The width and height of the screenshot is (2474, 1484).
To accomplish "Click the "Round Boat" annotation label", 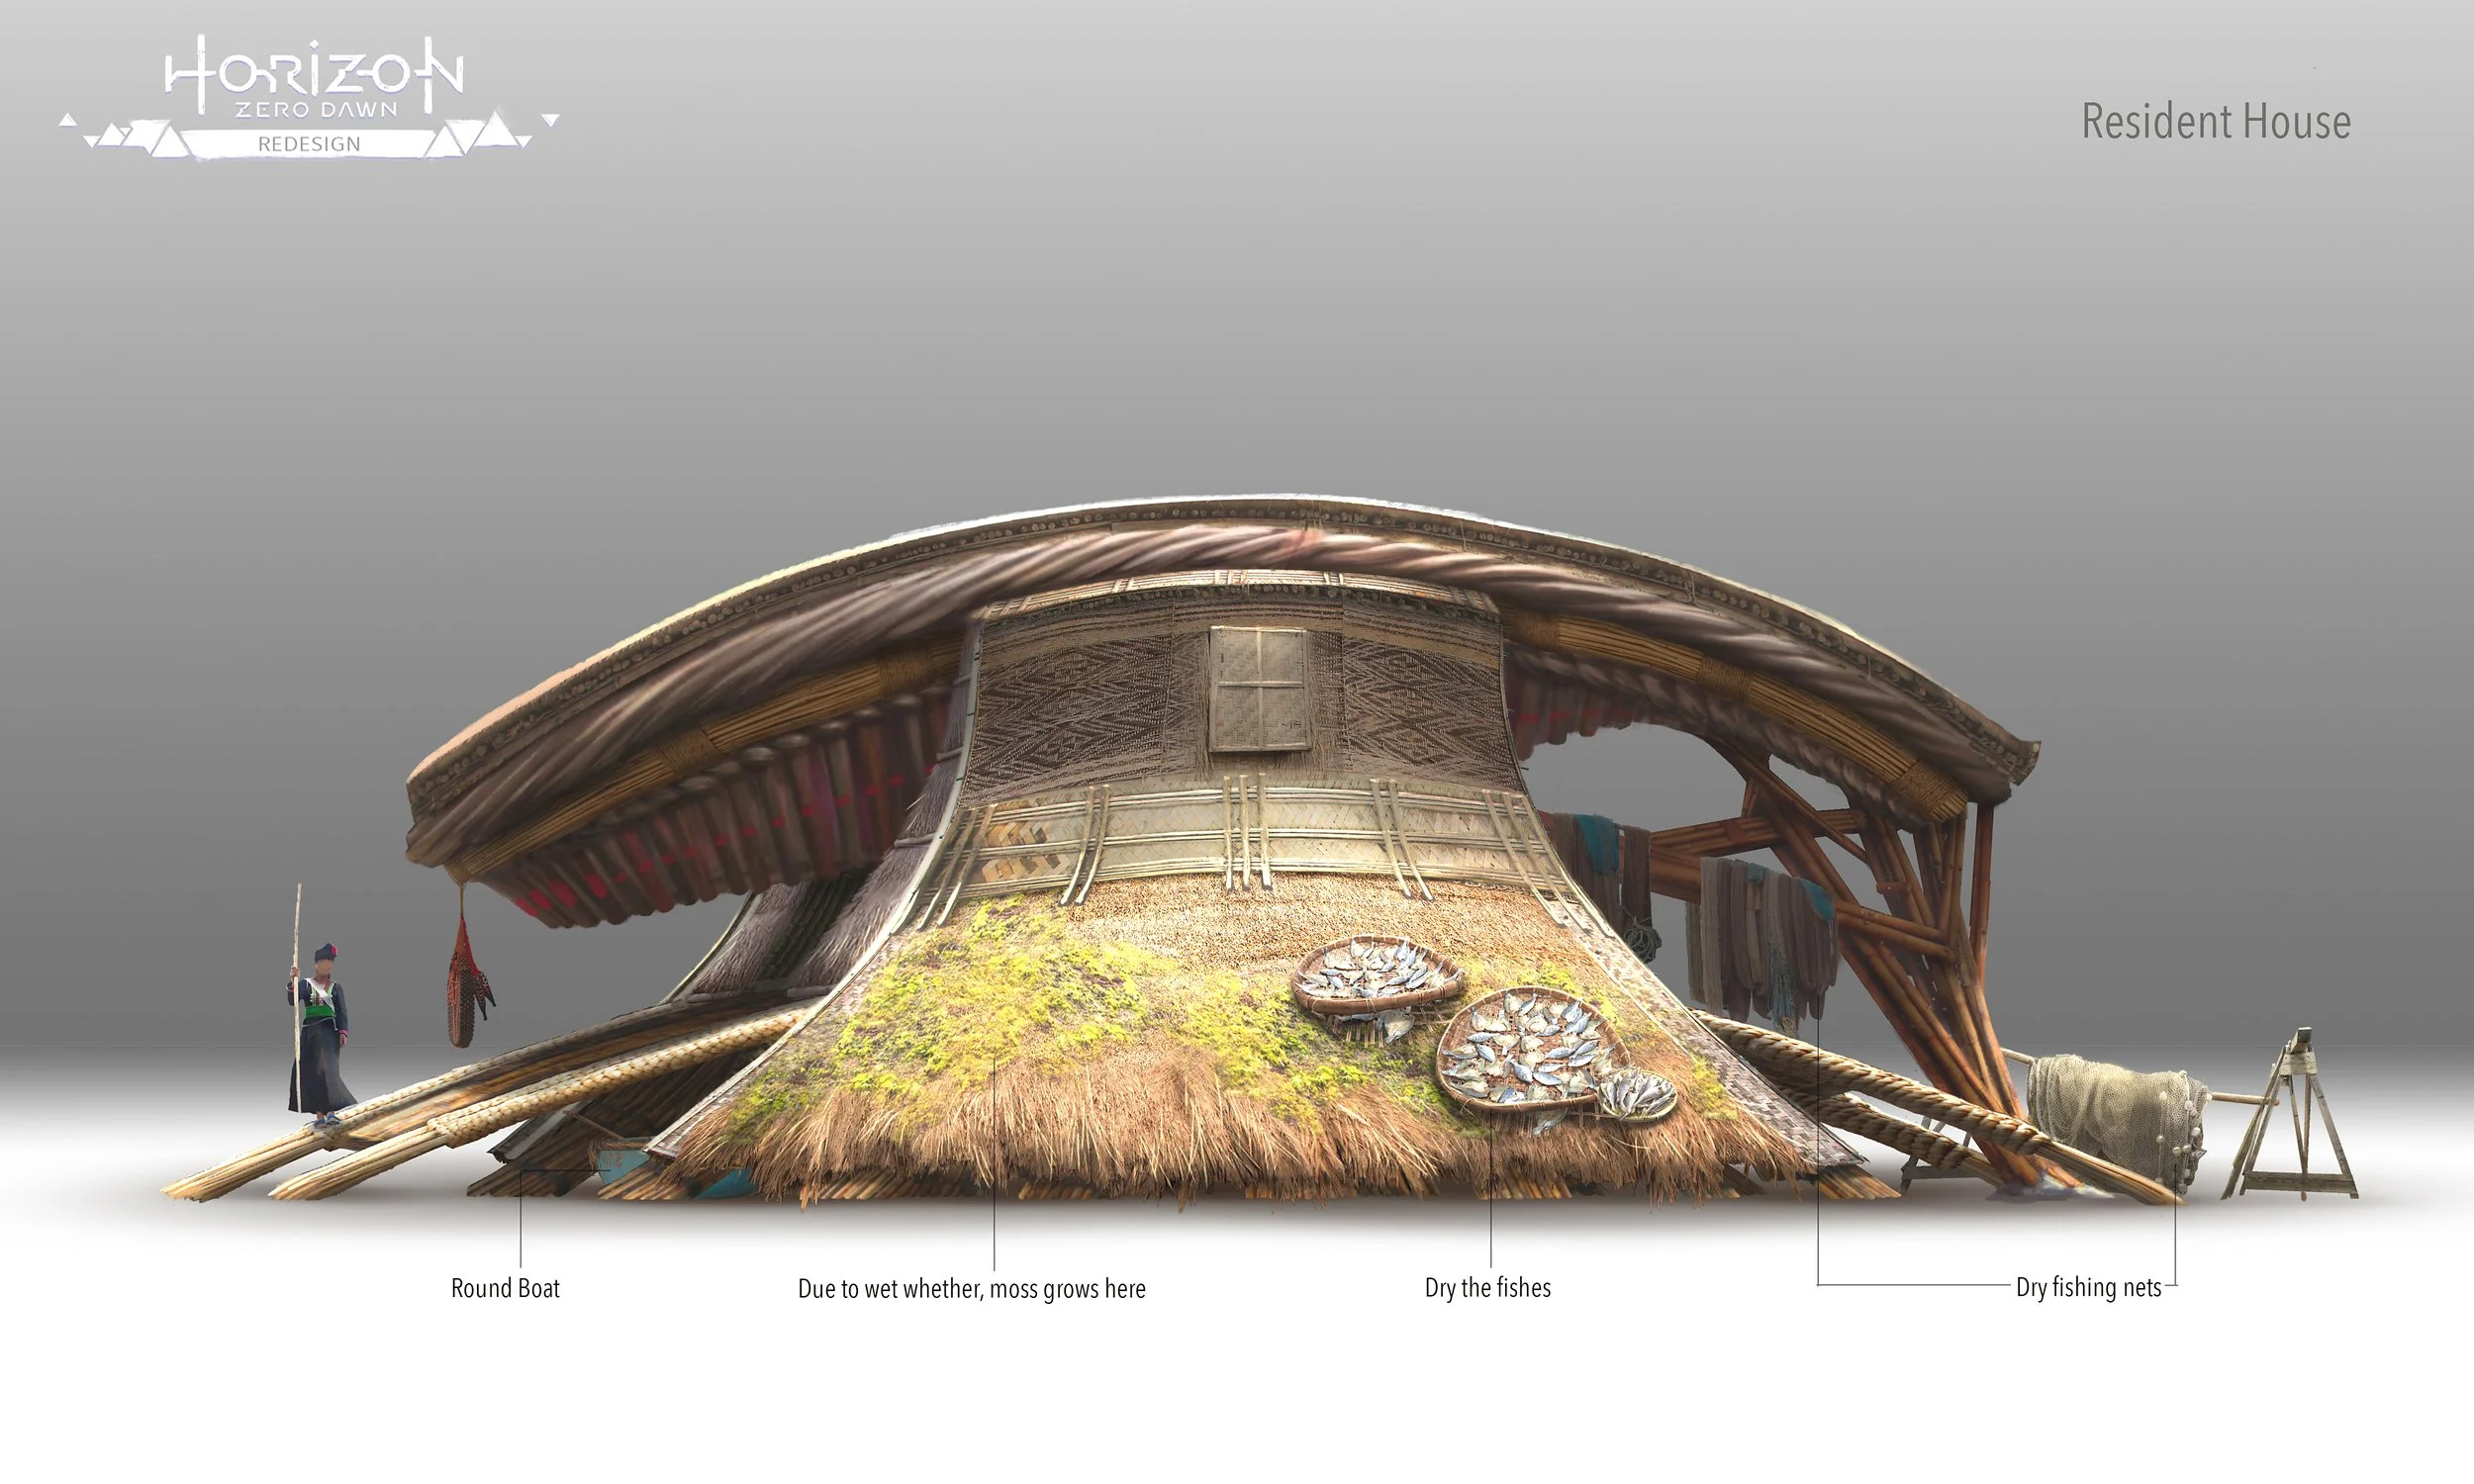I will click(x=505, y=1288).
